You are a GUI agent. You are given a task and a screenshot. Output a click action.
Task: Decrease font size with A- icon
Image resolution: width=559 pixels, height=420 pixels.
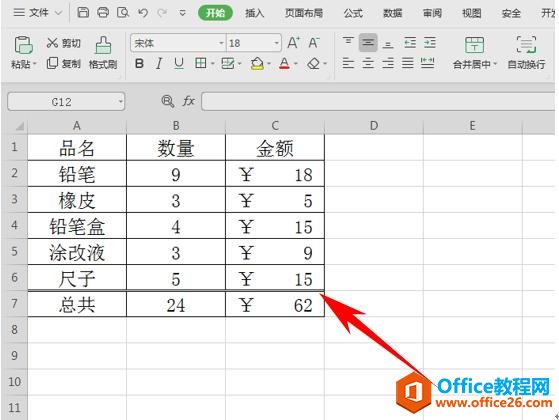[x=314, y=43]
